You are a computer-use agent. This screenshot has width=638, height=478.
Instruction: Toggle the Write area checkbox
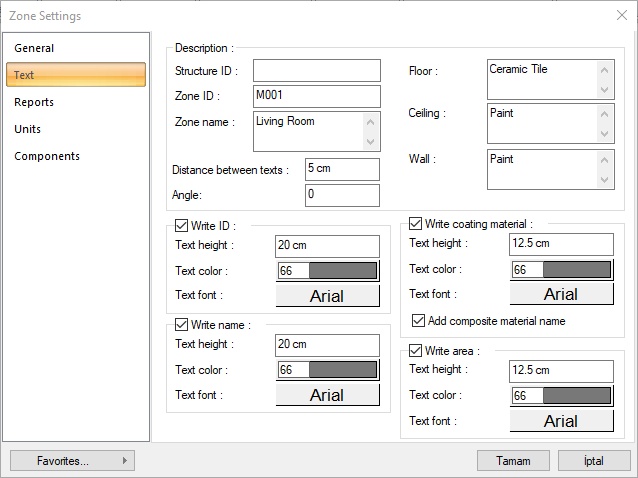click(416, 350)
